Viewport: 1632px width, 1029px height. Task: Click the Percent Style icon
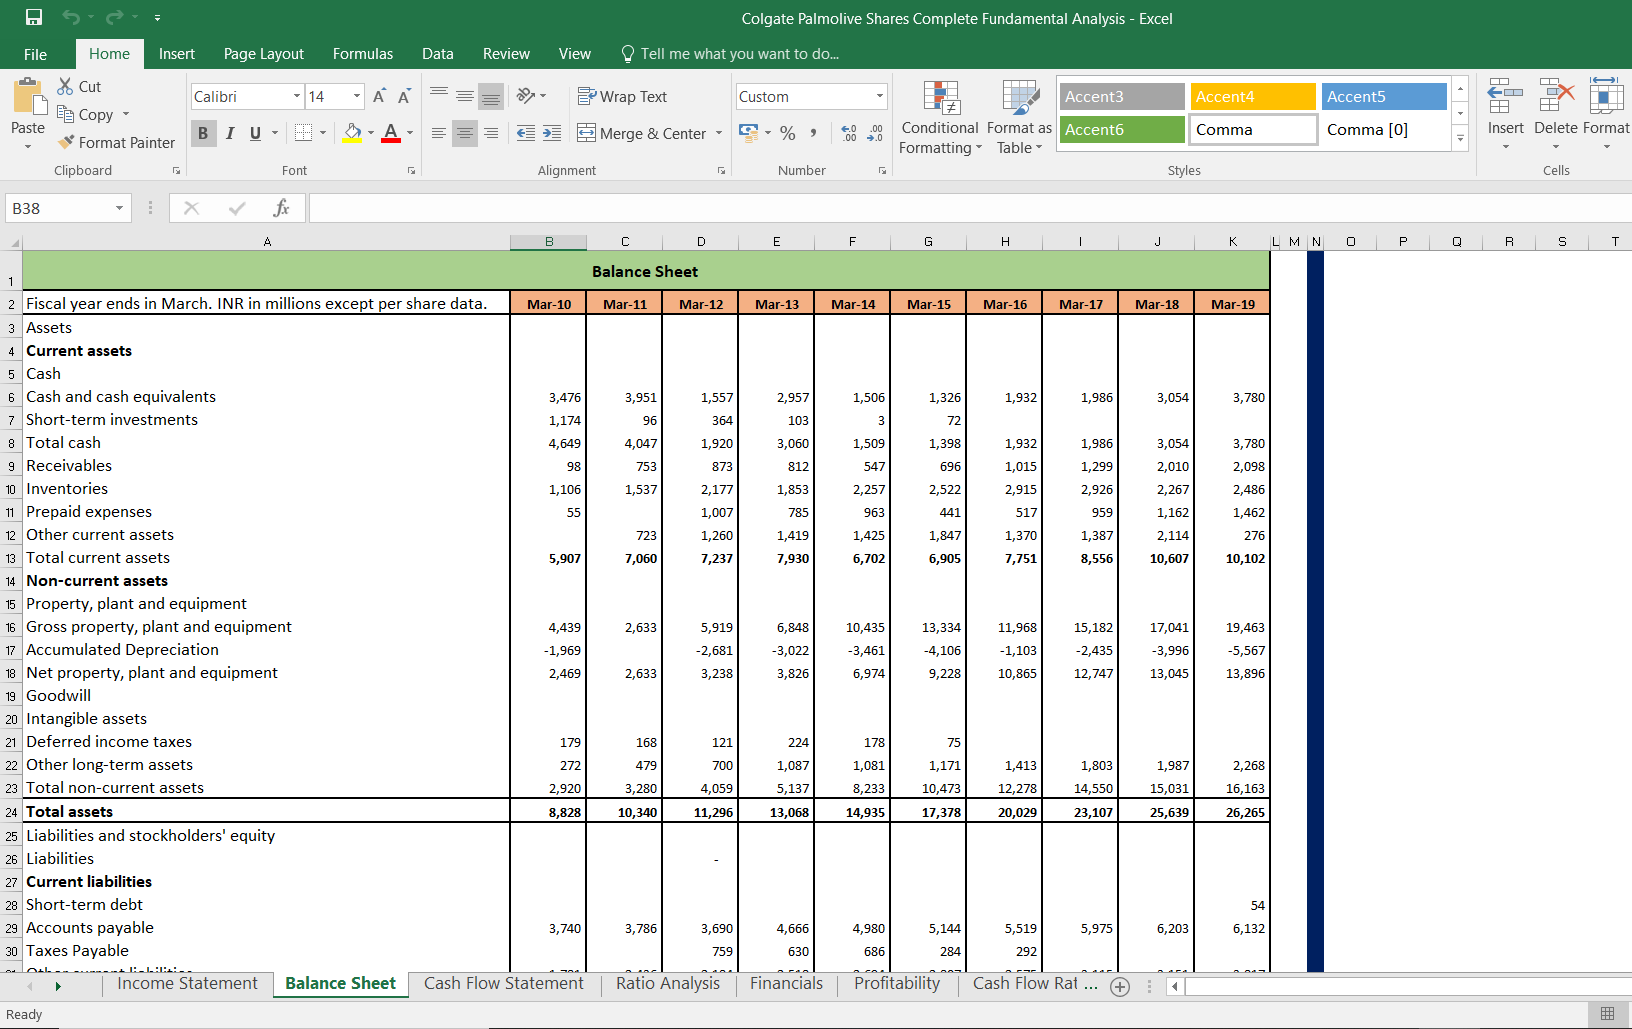788,133
